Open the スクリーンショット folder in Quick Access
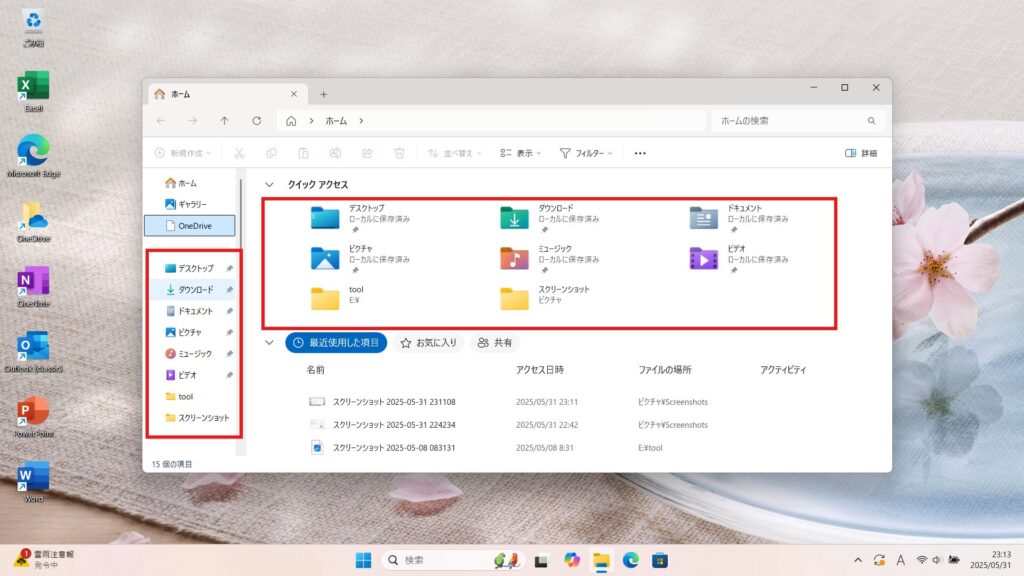Viewport: 1024px width, 576px height. point(545,297)
